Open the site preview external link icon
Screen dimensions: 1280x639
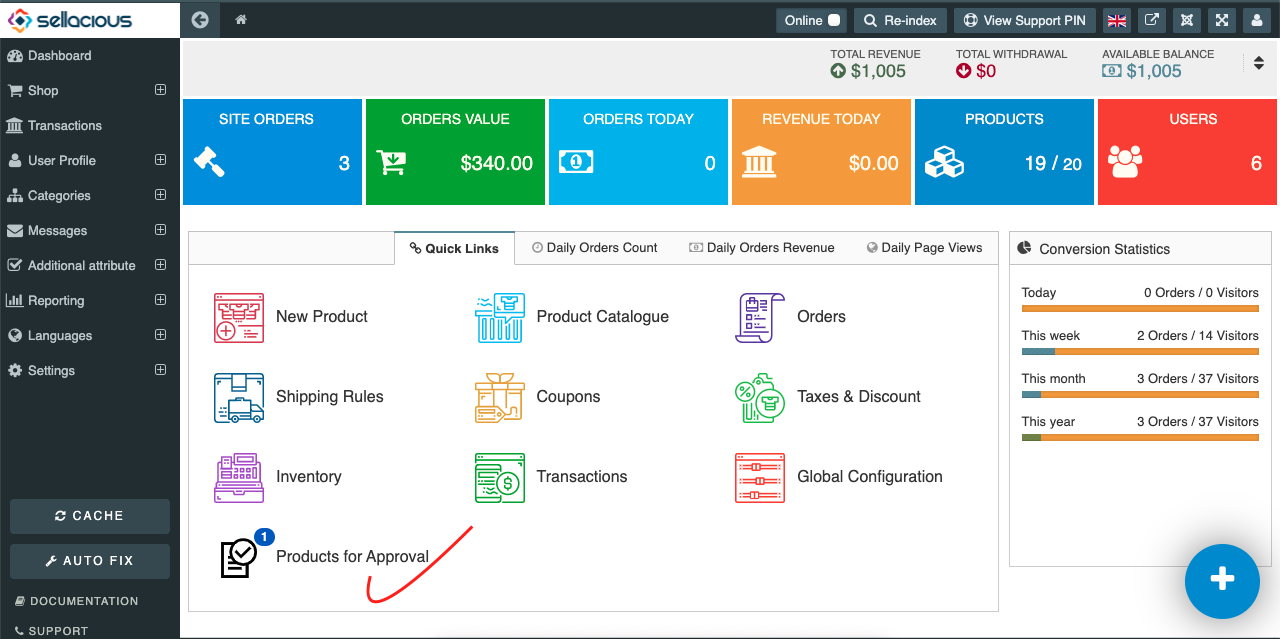coord(1153,20)
